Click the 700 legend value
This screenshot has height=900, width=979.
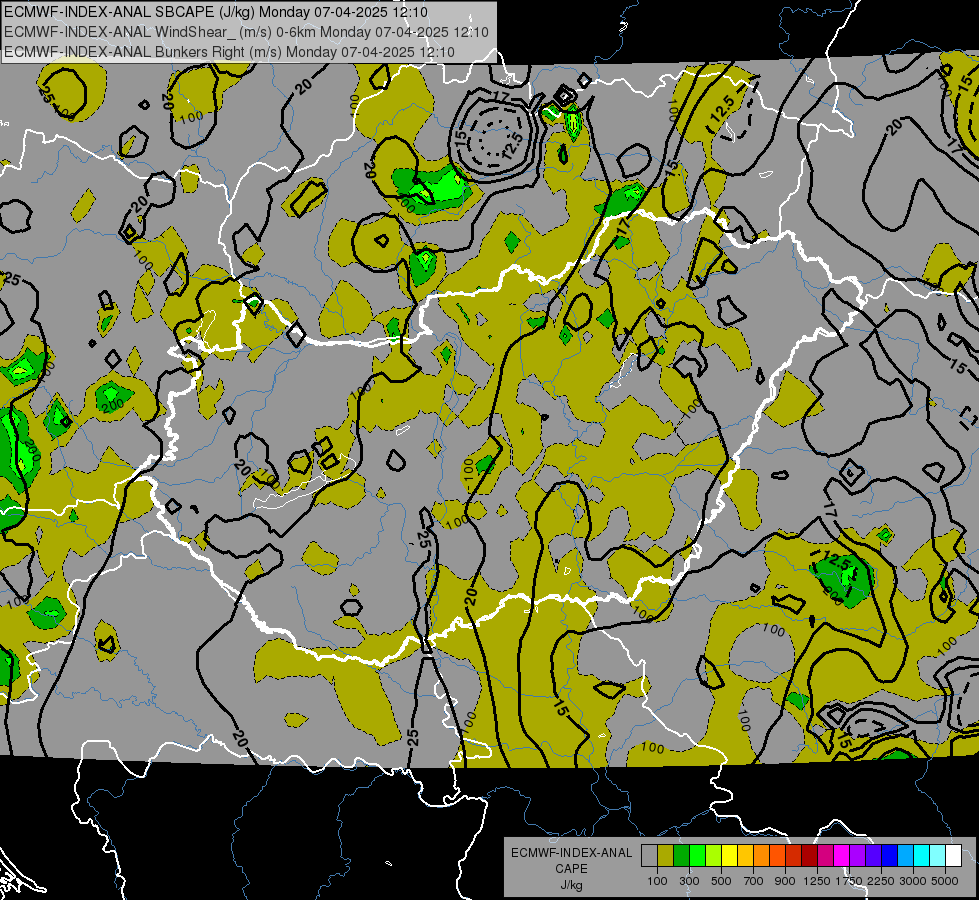[x=754, y=881]
